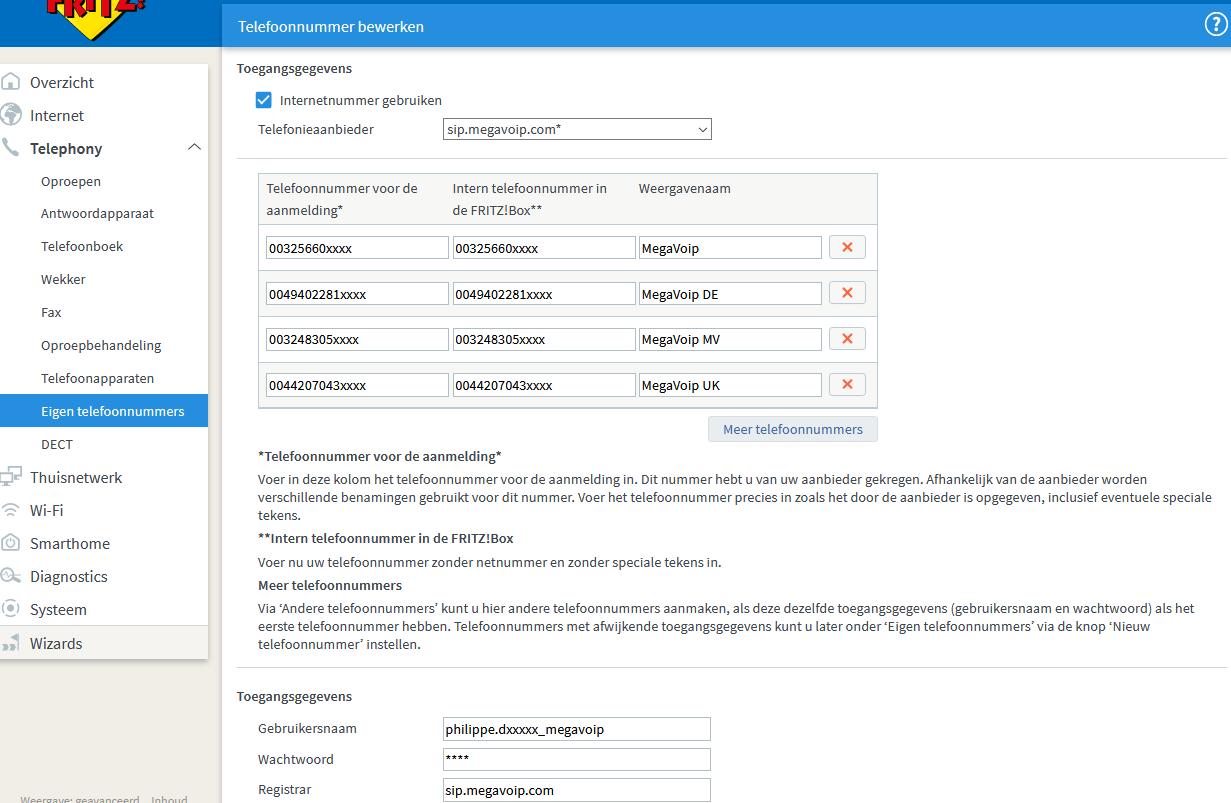Screen dimensions: 1231x803
Task: Click the Wachtwoord password field
Action: click(x=576, y=760)
